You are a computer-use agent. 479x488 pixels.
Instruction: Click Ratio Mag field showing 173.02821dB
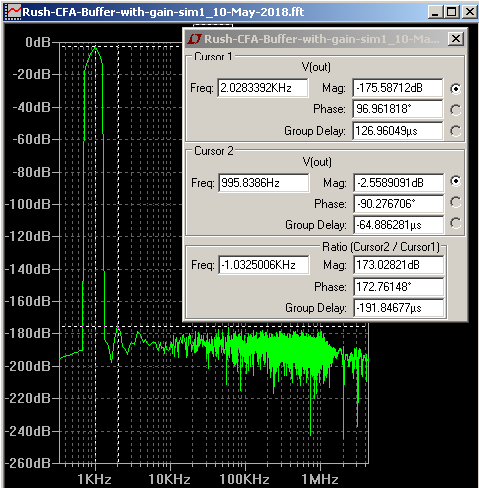point(399,265)
